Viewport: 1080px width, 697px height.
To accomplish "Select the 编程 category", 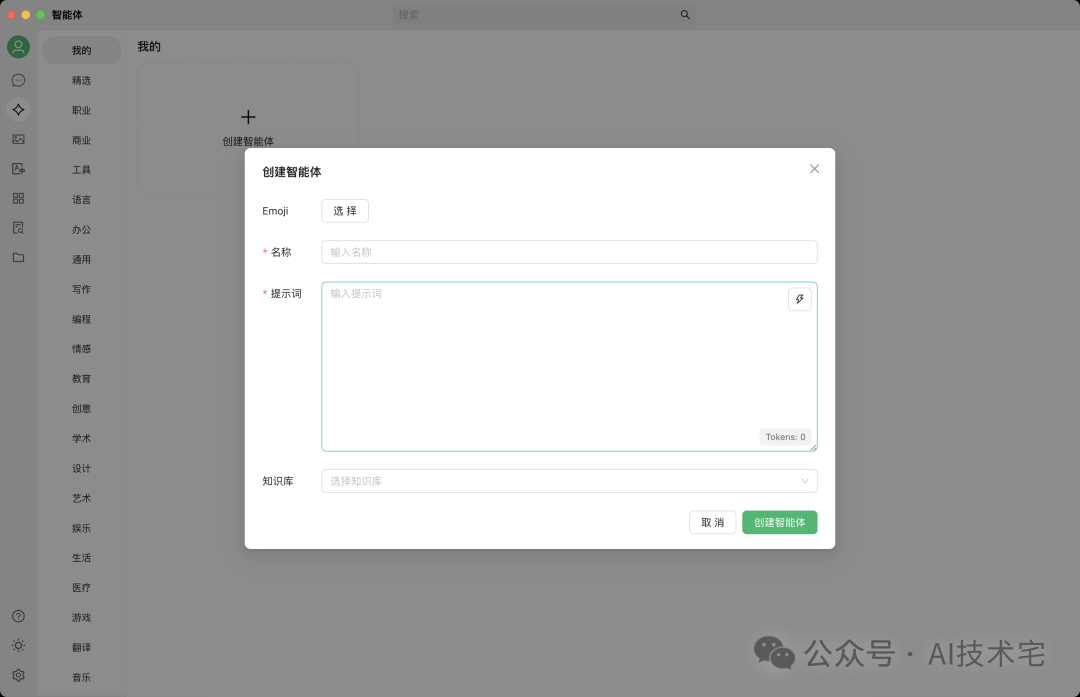I will [x=81, y=319].
